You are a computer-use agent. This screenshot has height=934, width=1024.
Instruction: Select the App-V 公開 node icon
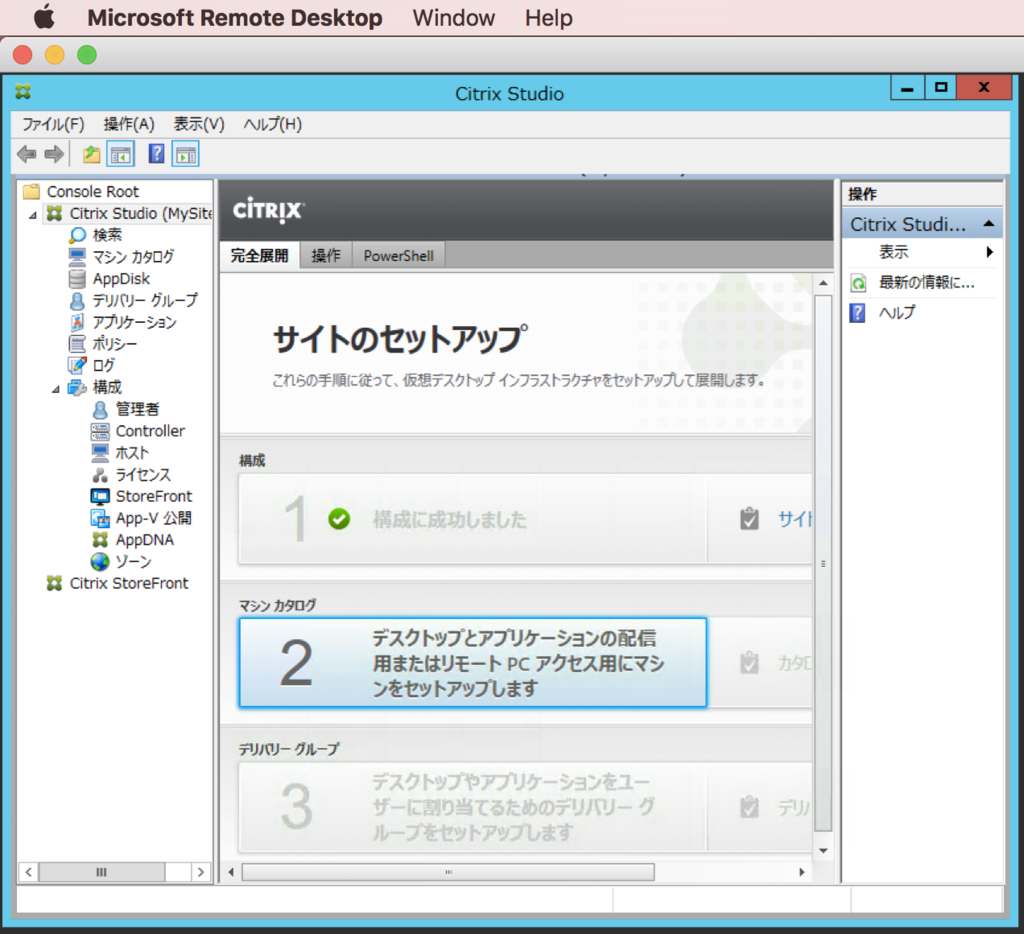(x=100, y=519)
